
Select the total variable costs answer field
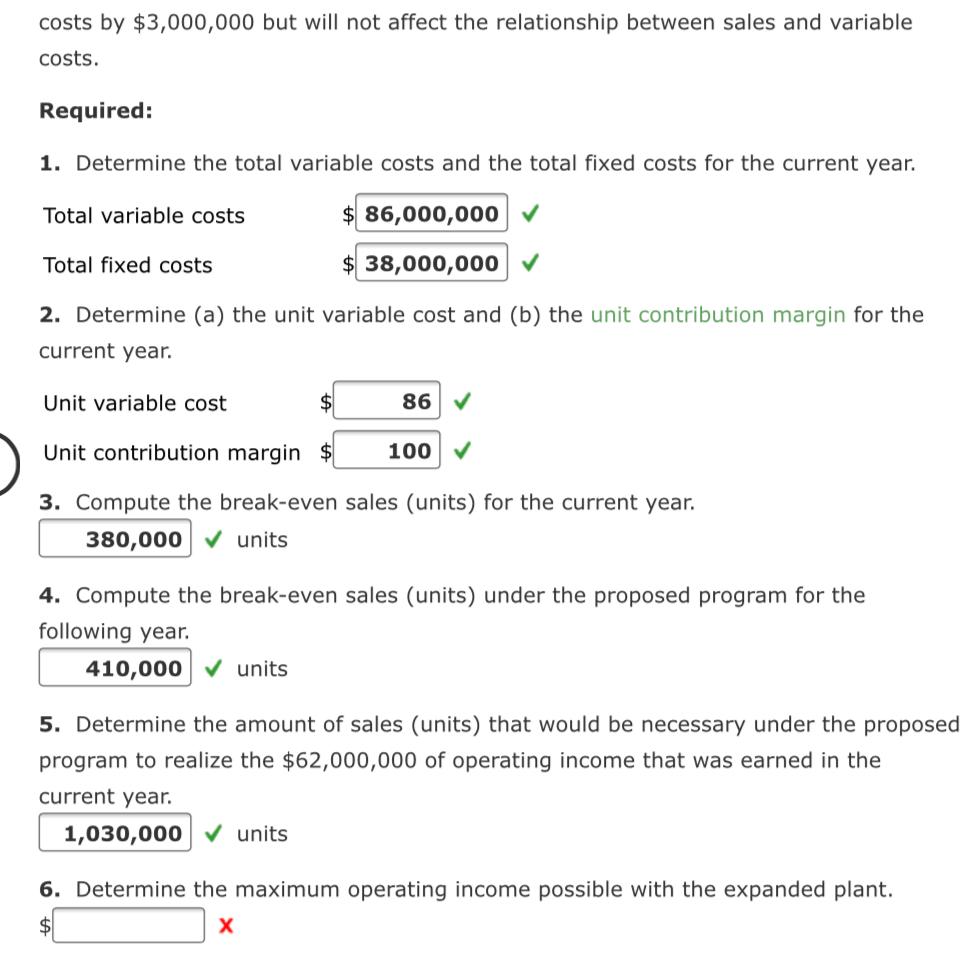(x=430, y=213)
